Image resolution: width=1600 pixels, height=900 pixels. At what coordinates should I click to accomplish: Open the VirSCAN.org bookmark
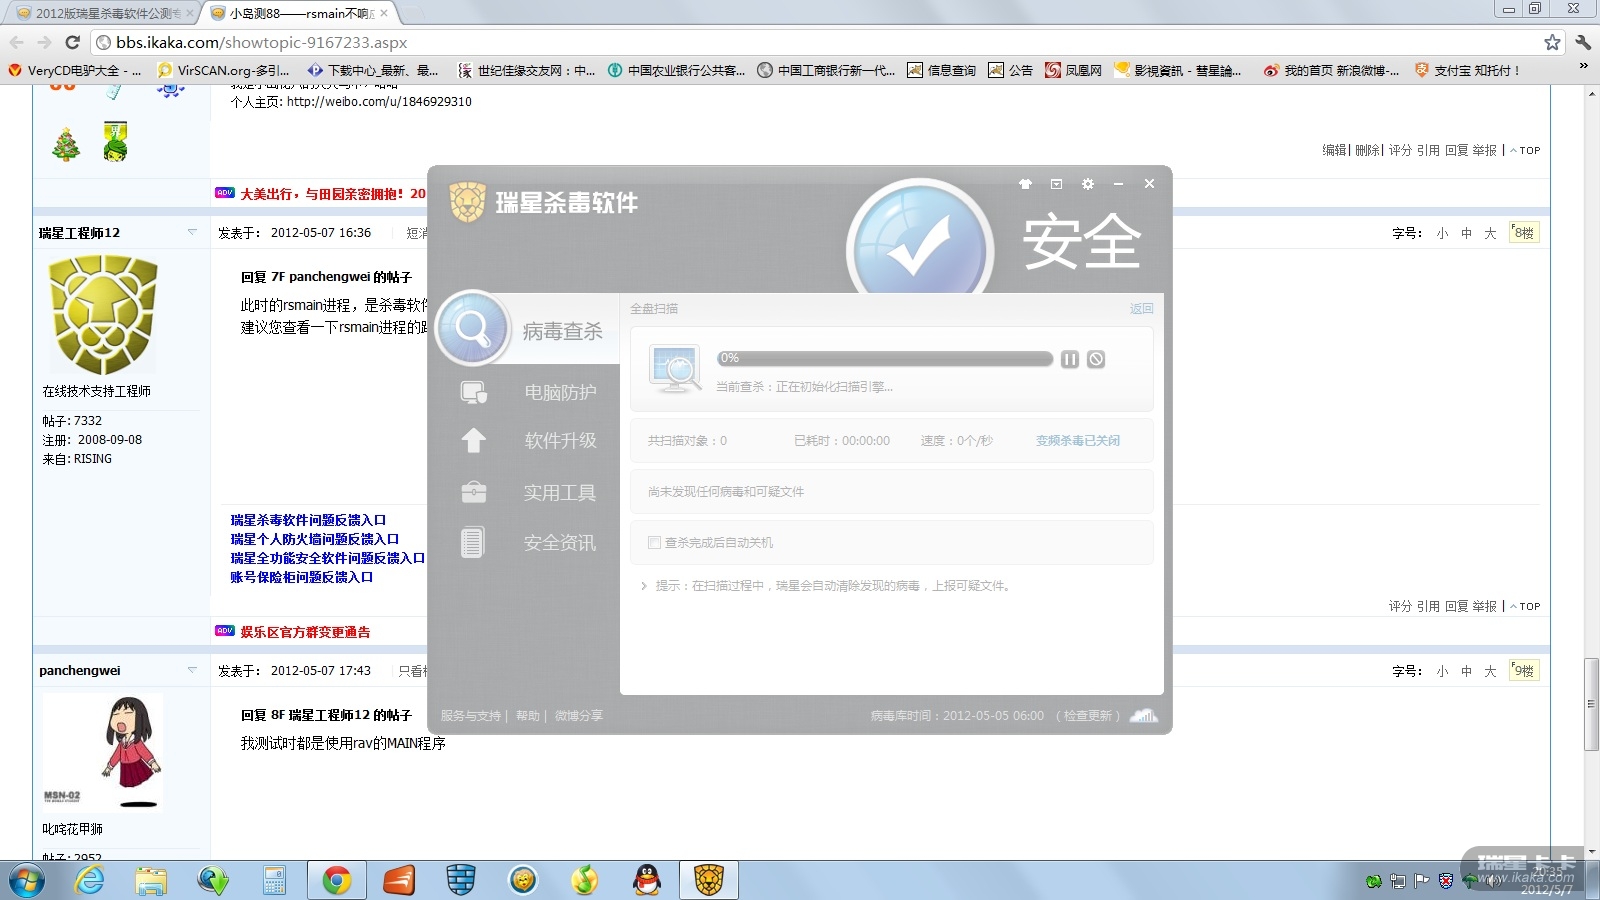(x=224, y=70)
